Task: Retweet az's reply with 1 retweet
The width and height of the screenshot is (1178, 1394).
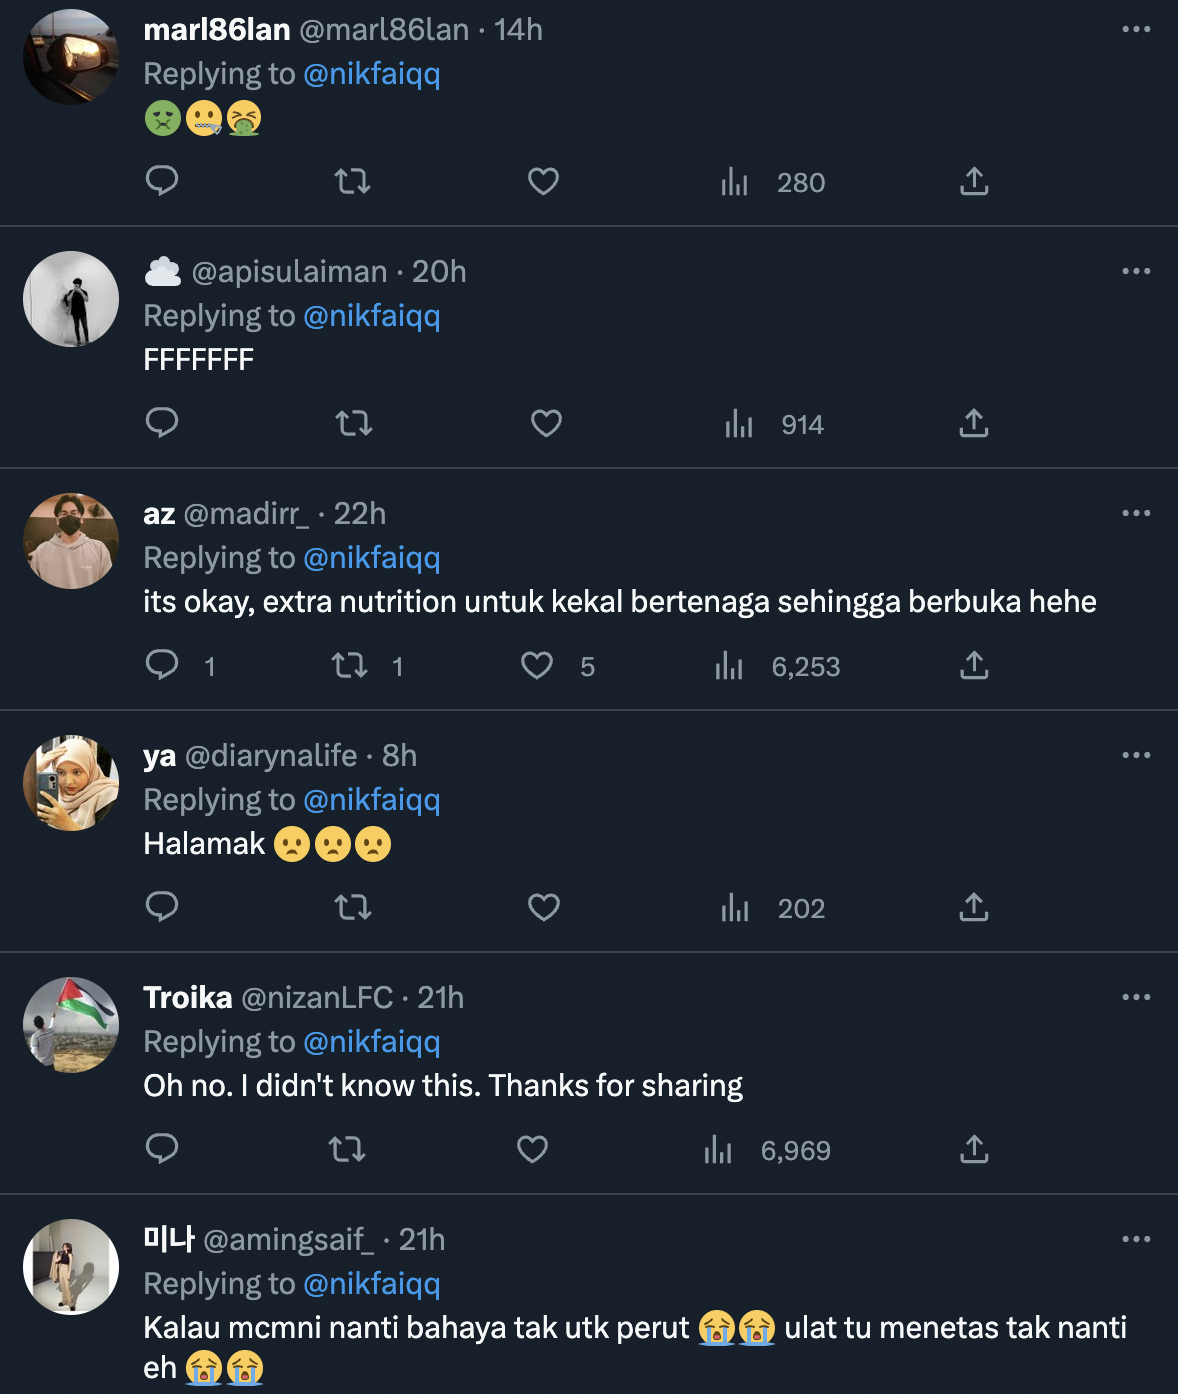Action: click(350, 665)
